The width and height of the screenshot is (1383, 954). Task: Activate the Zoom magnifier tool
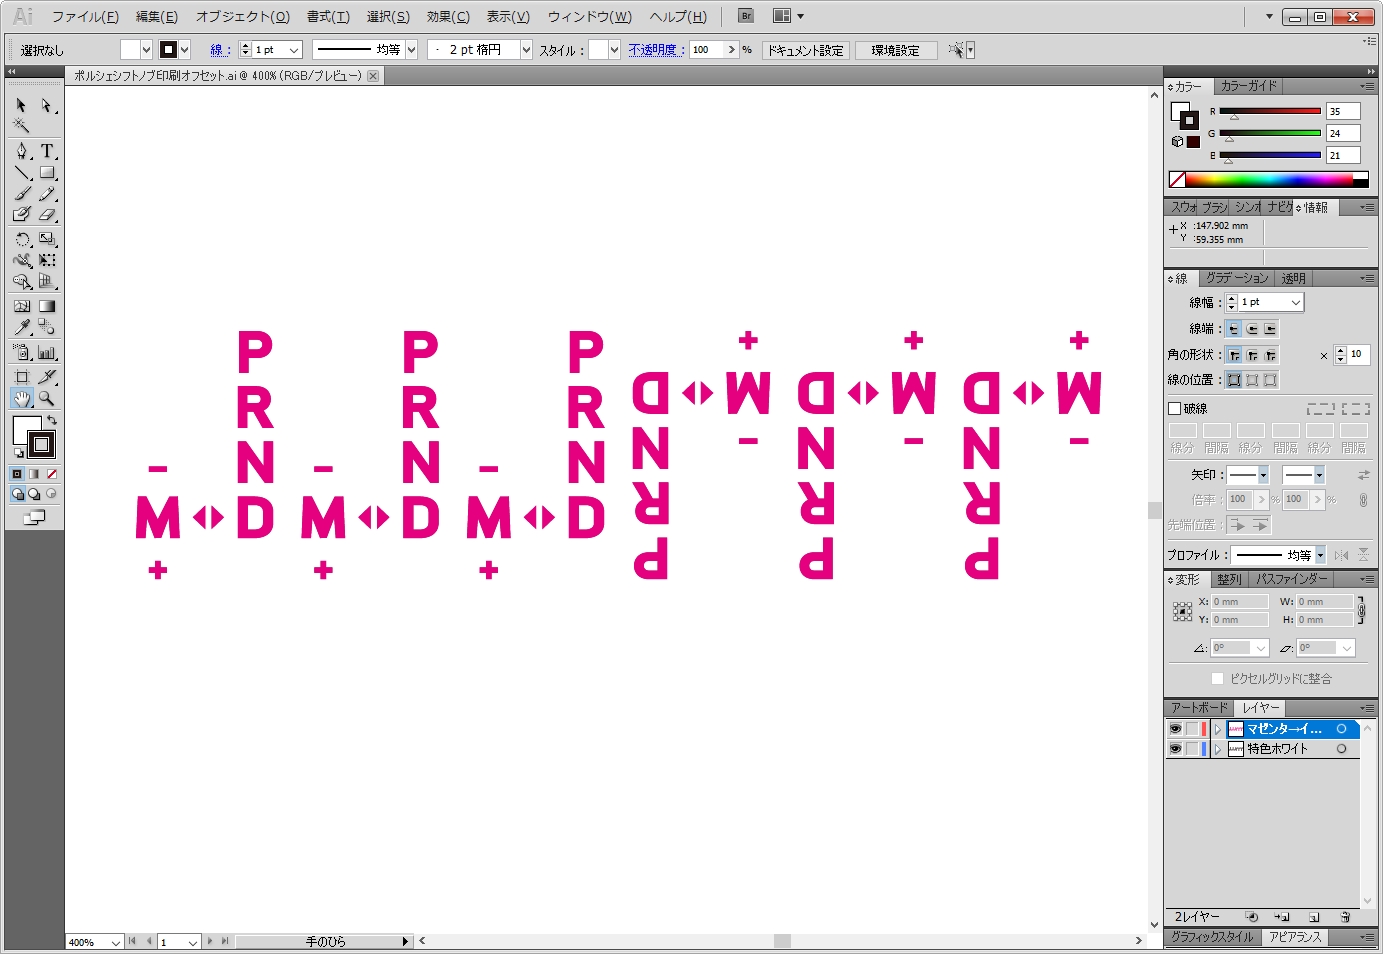tap(47, 399)
